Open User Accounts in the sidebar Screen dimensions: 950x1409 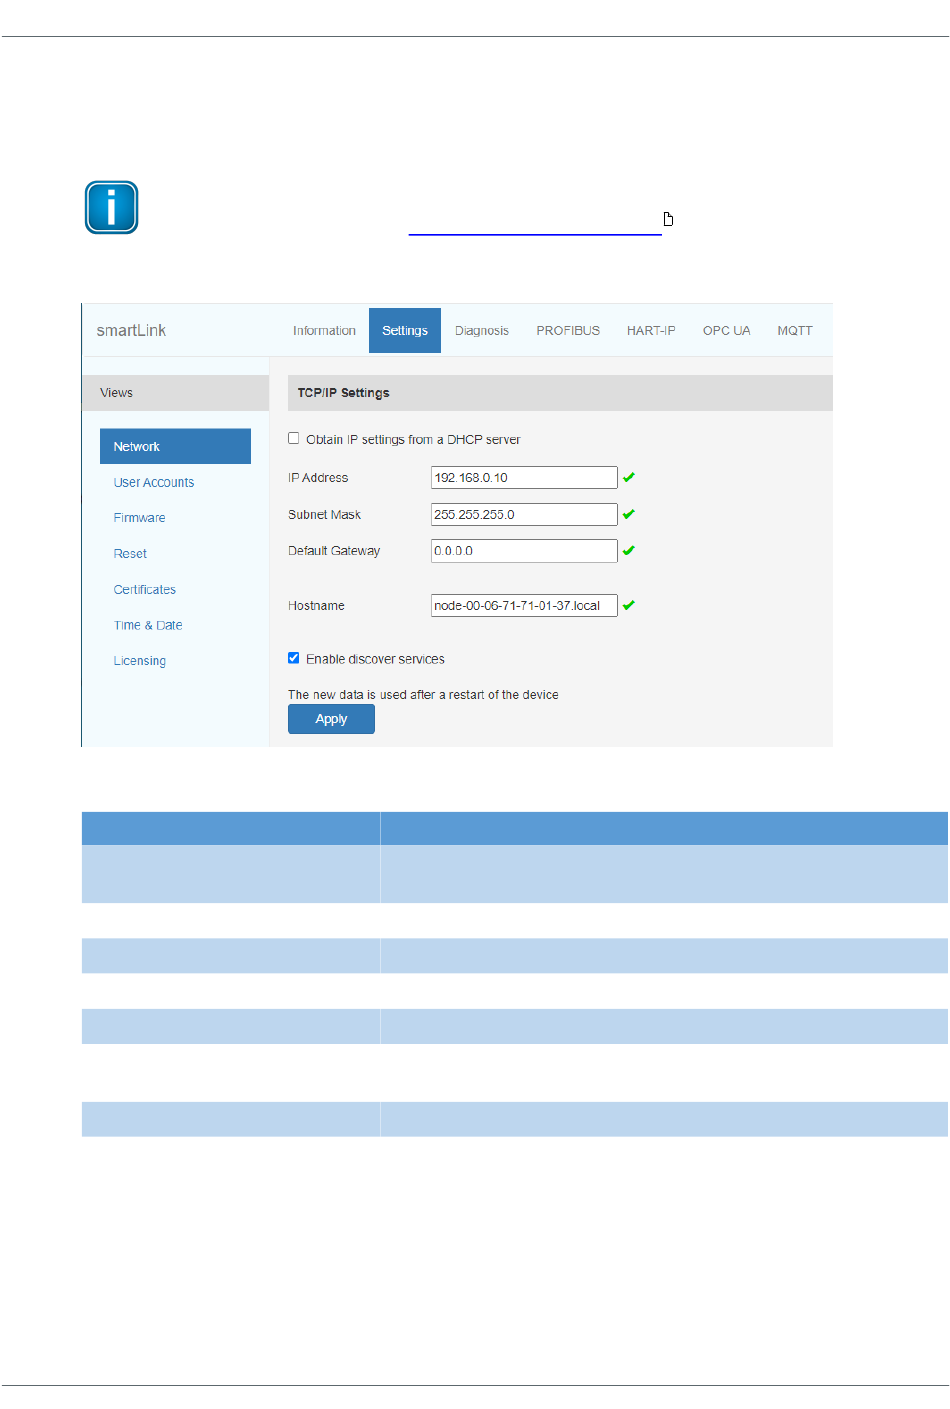pyautogui.click(x=154, y=483)
